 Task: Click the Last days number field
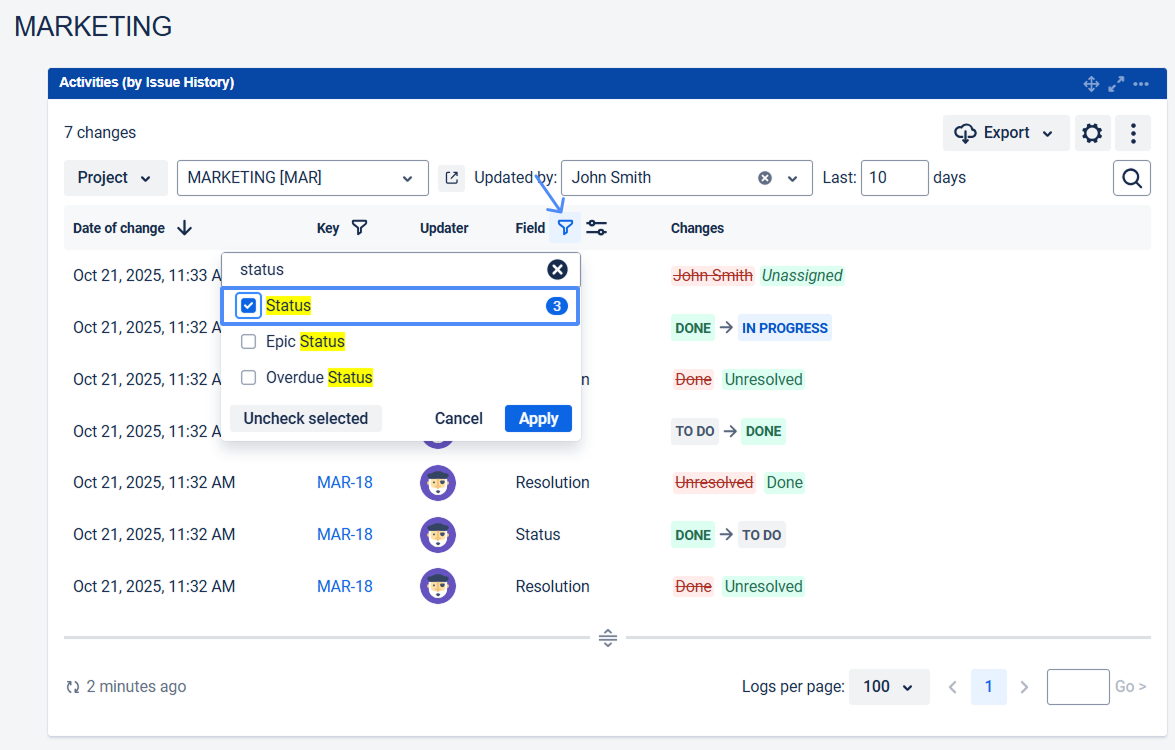pos(894,178)
